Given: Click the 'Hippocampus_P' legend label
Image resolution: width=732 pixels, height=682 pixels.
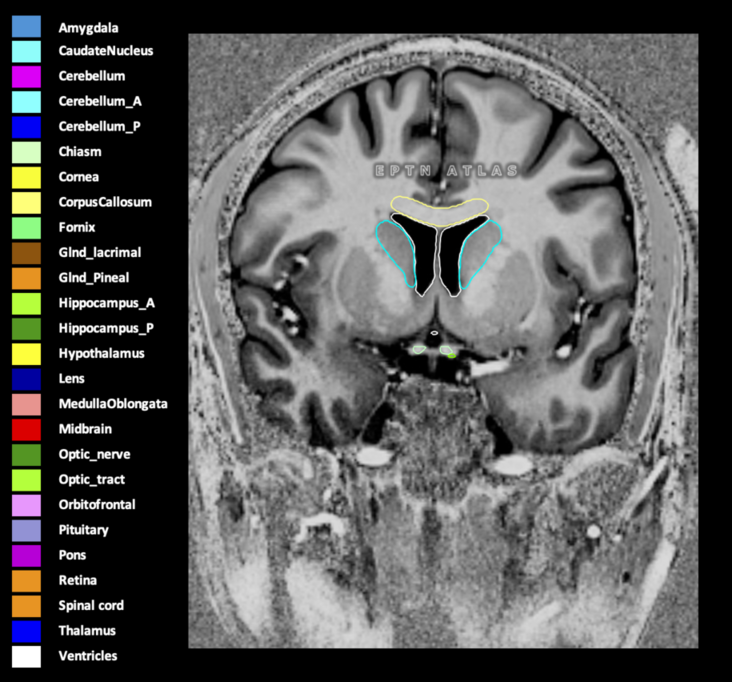Looking at the screenshot, I should (106, 329).
